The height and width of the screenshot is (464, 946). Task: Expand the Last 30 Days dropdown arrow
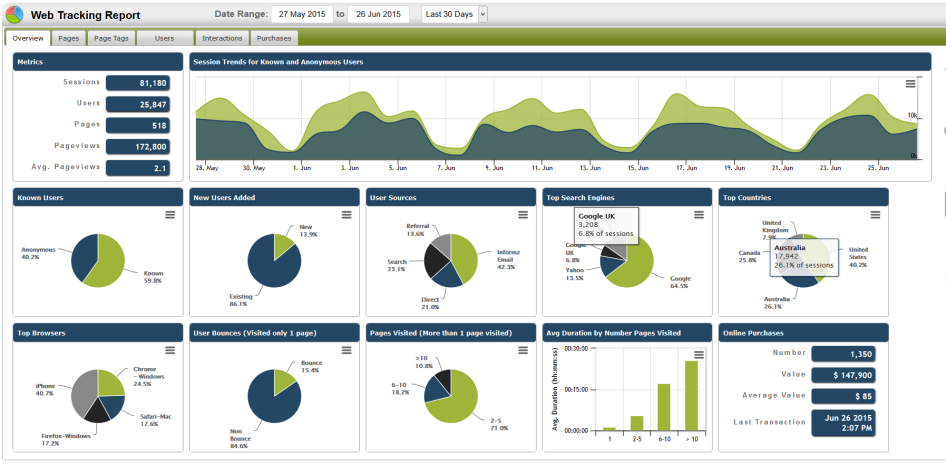[483, 14]
